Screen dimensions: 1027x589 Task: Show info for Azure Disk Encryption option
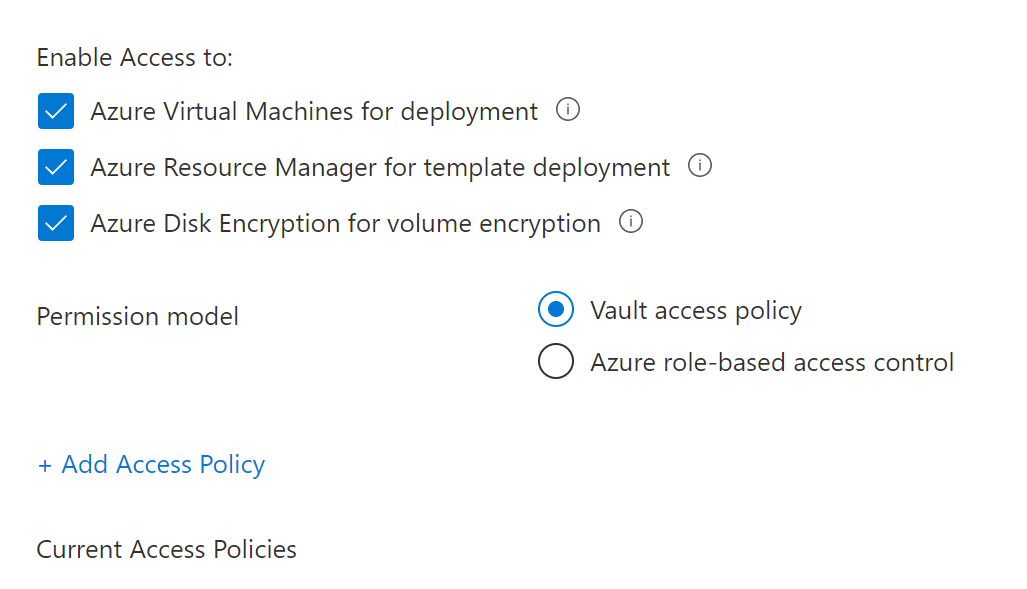point(630,222)
